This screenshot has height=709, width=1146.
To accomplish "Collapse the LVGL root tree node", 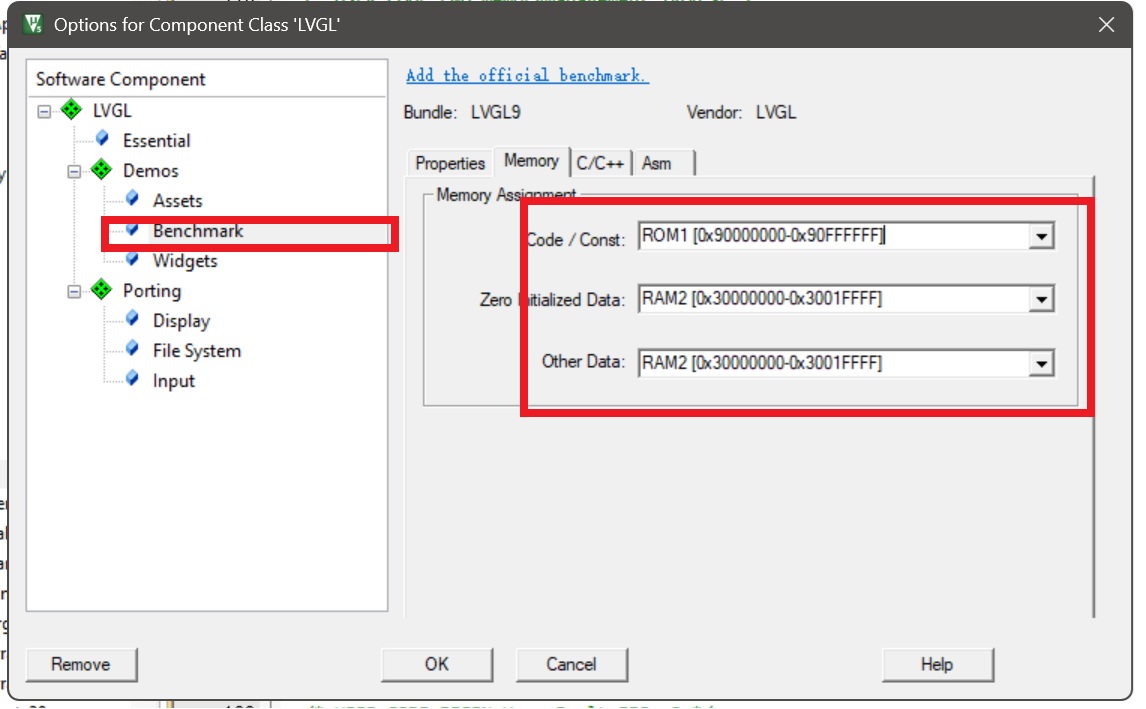I will (x=45, y=111).
